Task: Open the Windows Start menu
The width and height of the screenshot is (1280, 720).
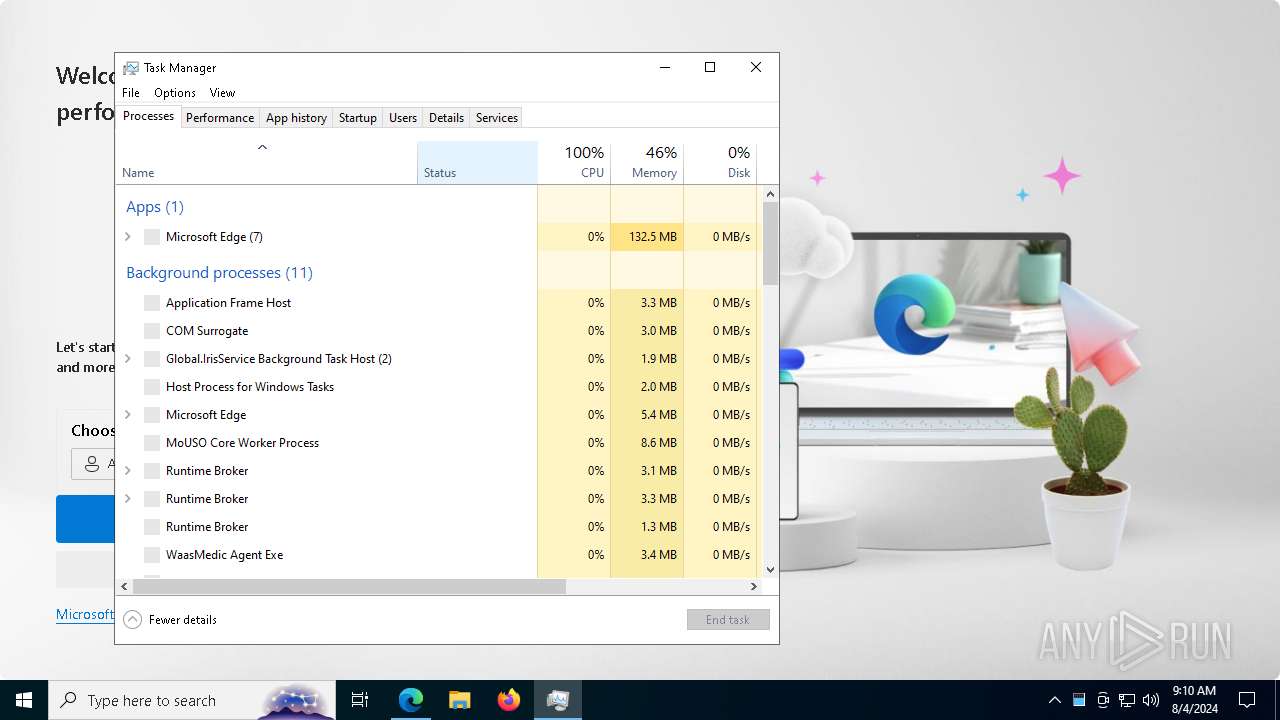Action: pyautogui.click(x=24, y=700)
